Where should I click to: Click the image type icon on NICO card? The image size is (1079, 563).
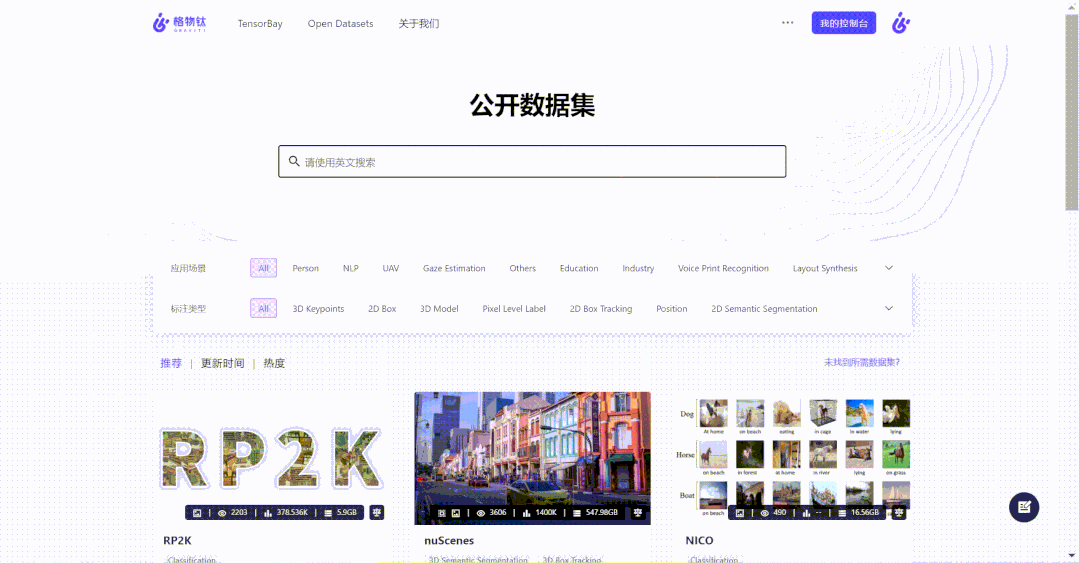tap(740, 513)
